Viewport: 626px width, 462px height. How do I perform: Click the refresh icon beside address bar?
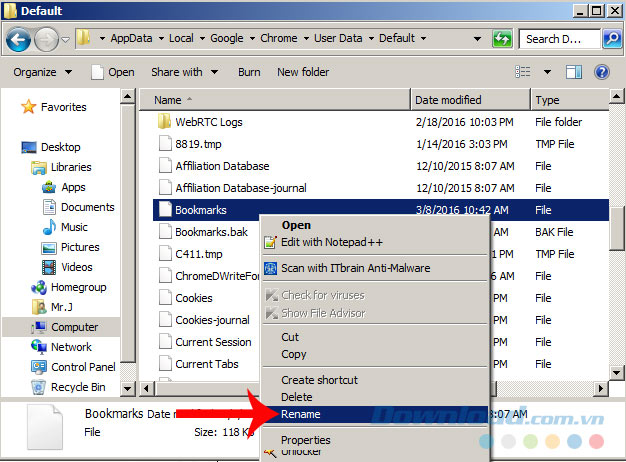[501, 39]
